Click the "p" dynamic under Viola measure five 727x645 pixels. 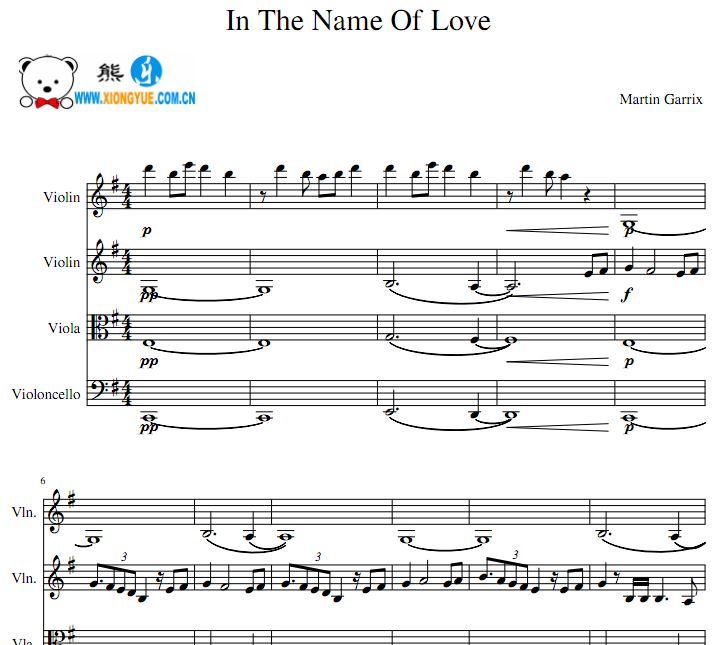point(629,361)
